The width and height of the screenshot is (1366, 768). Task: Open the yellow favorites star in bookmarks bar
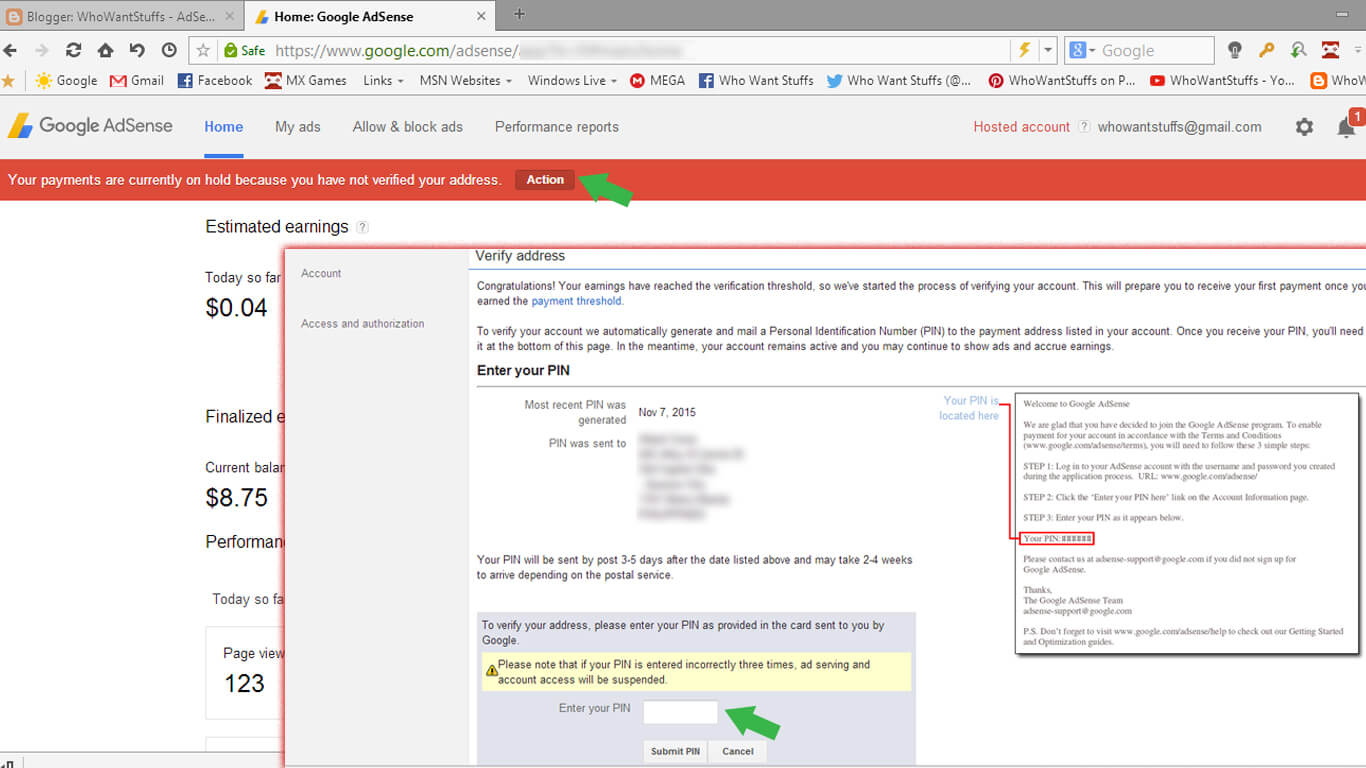tap(8, 80)
